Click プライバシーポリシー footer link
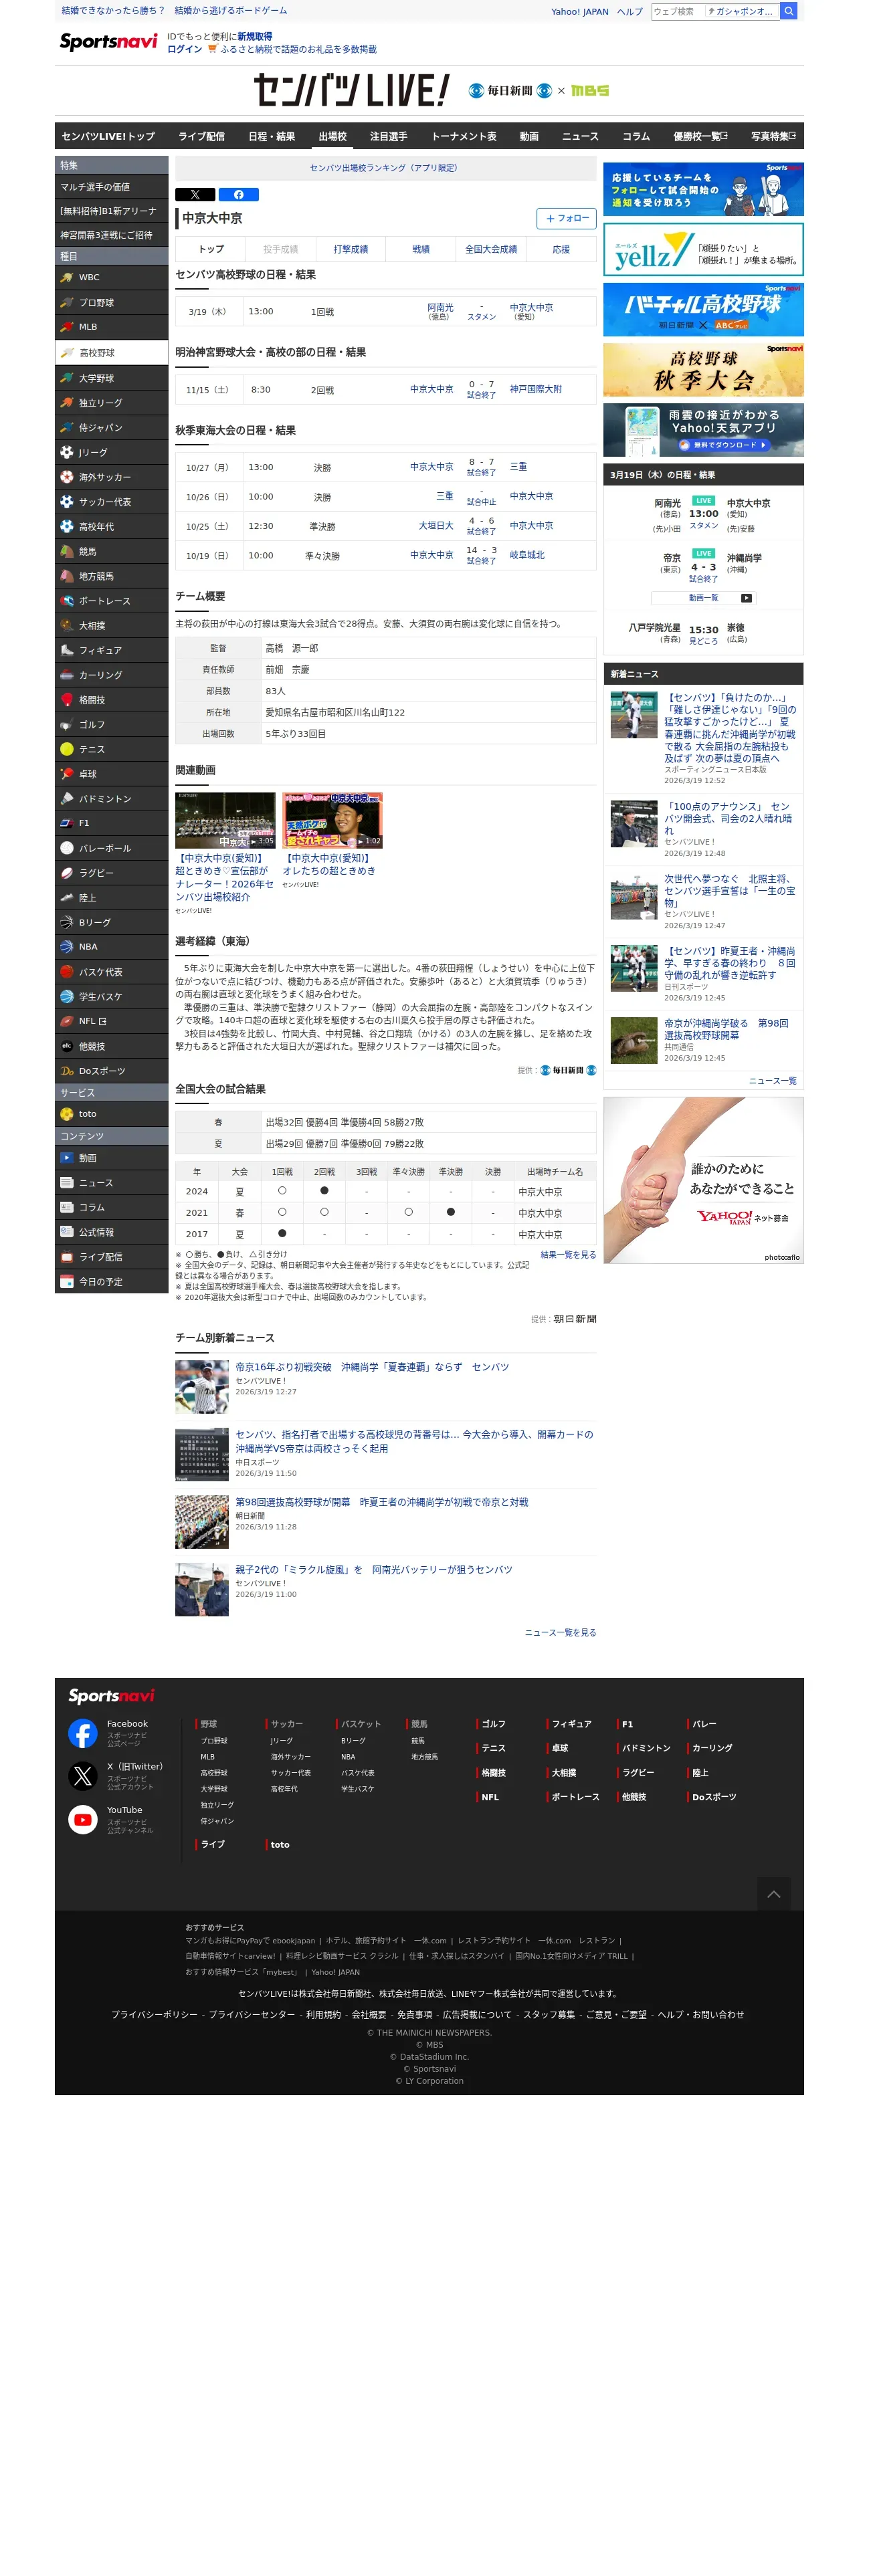The image size is (871, 2576). point(154,2014)
